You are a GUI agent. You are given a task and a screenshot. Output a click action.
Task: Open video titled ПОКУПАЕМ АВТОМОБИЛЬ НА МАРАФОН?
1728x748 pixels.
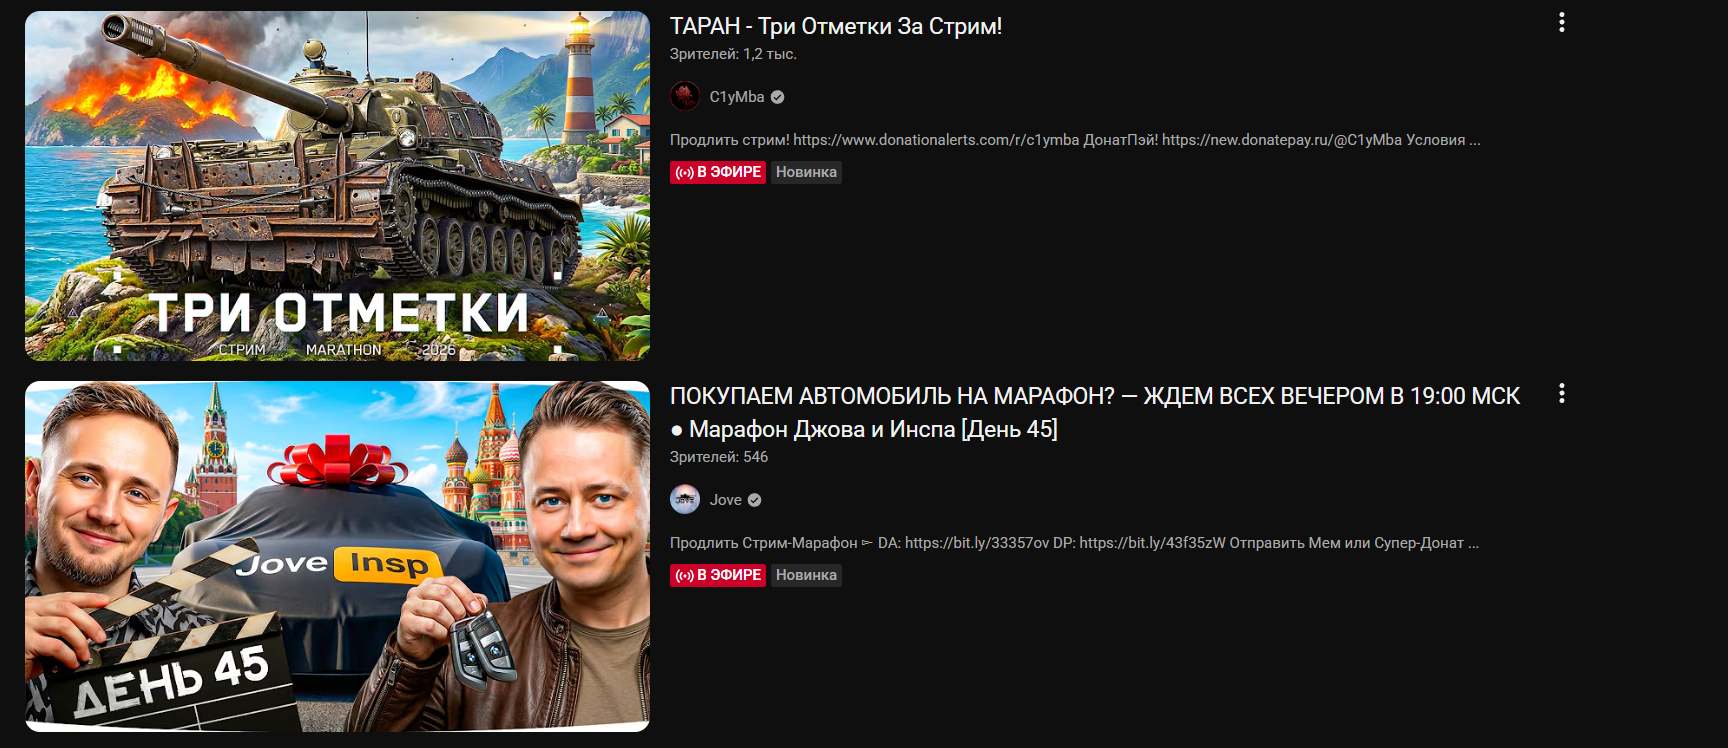pos(1094,412)
